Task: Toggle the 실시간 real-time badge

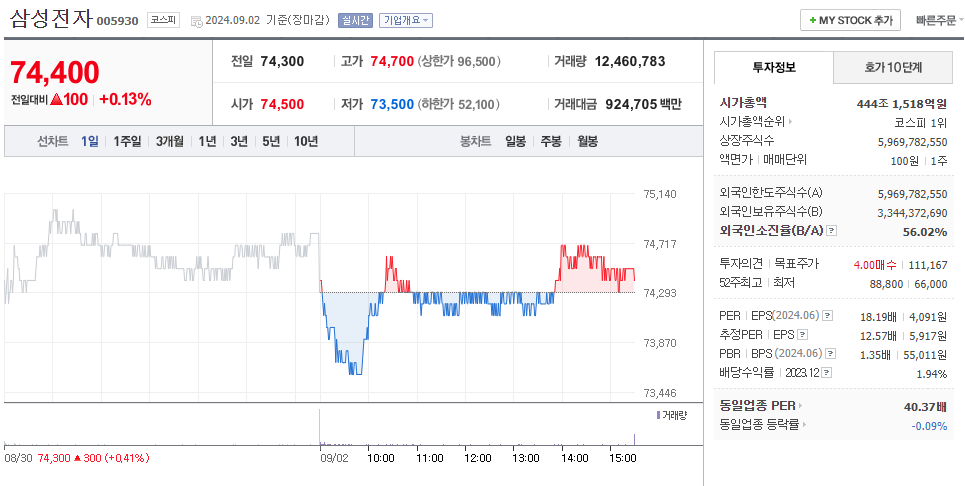Action: pos(355,20)
